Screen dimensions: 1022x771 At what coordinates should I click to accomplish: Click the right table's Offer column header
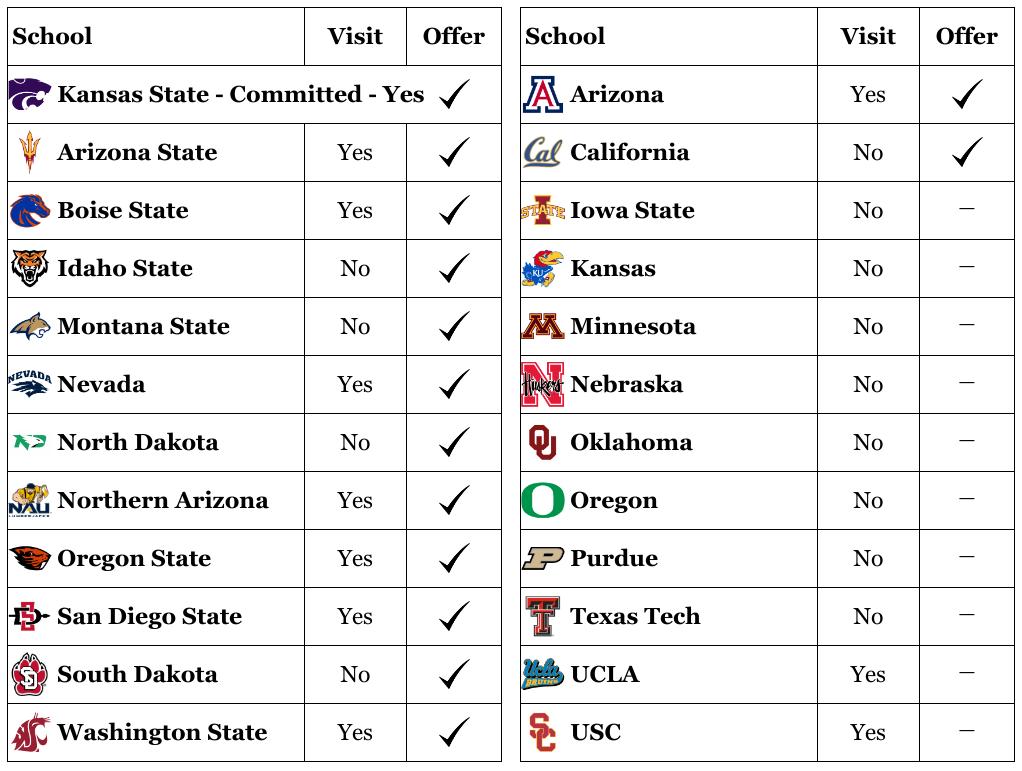point(966,37)
